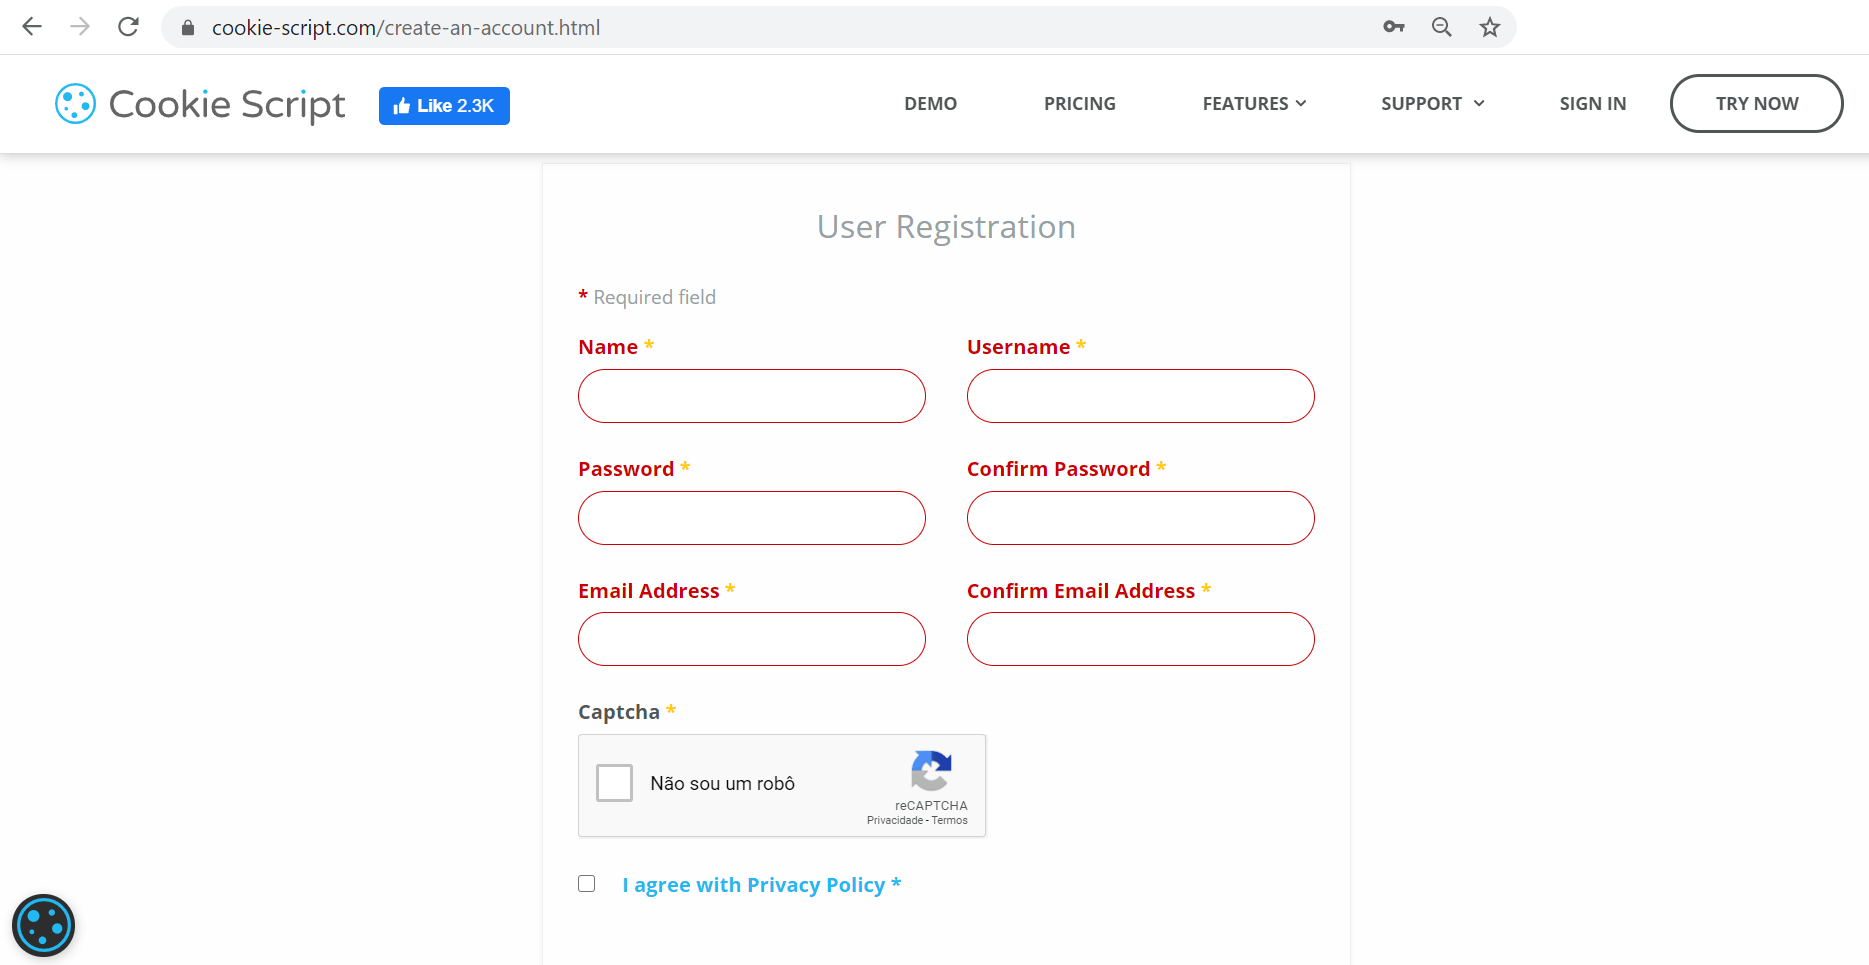Click into the Confirm Email Address field
The image size is (1869, 965).
(1140, 639)
